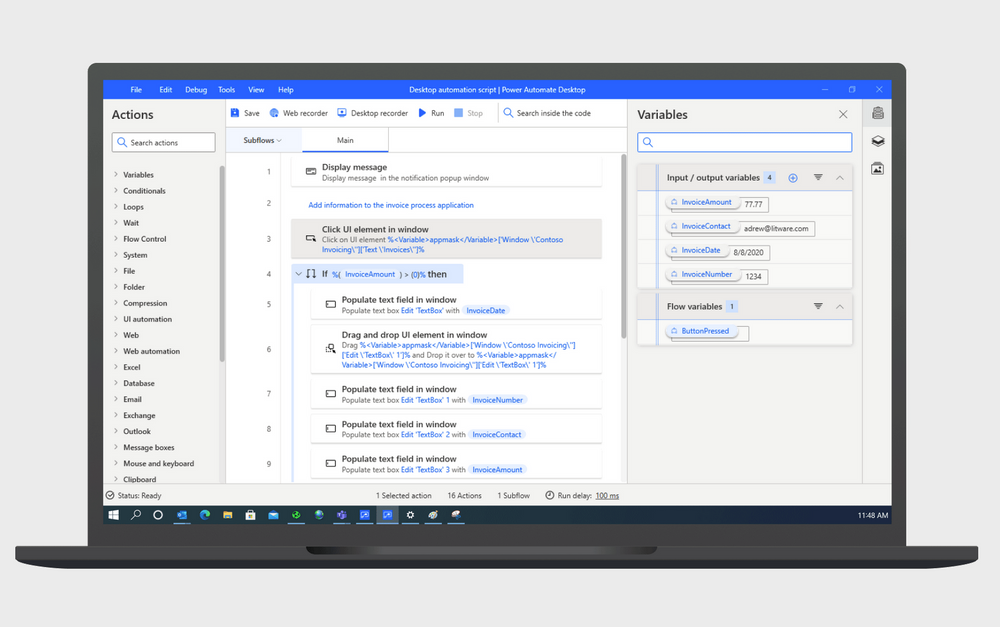The image size is (1000, 627).
Task: Open the Subflows dropdown
Action: click(262, 140)
